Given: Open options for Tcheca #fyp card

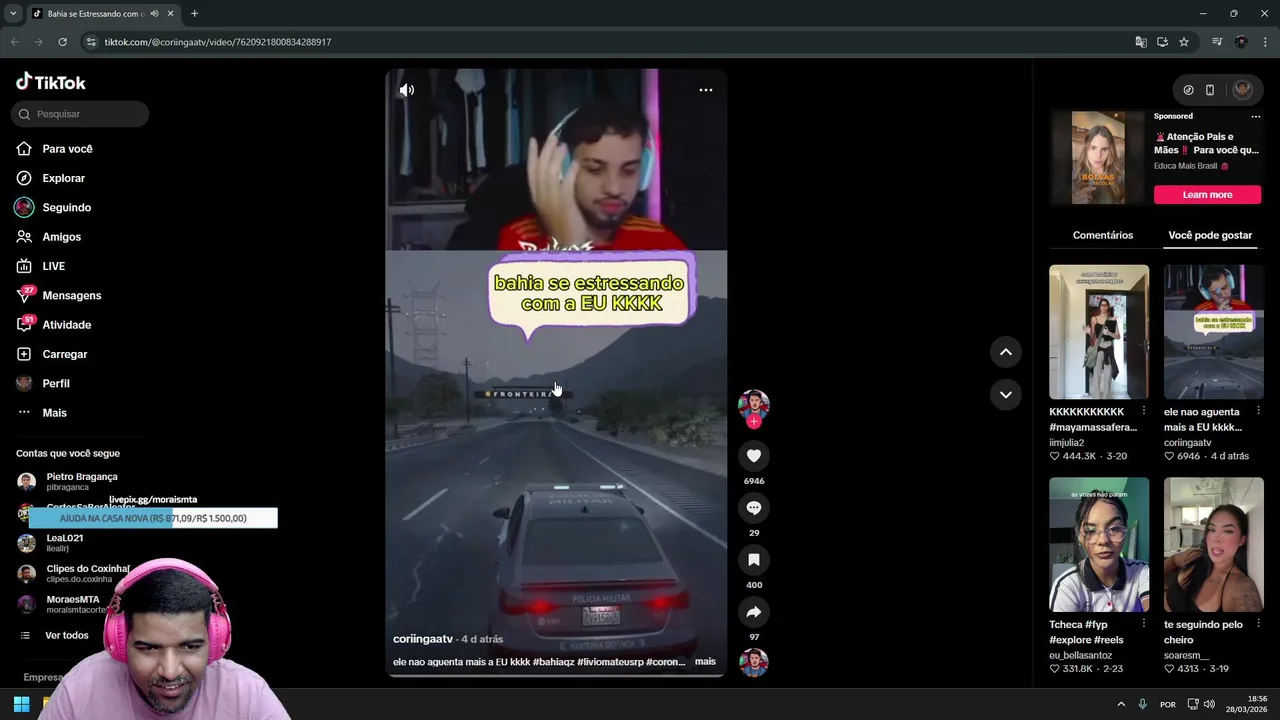Looking at the screenshot, I should (1144, 624).
